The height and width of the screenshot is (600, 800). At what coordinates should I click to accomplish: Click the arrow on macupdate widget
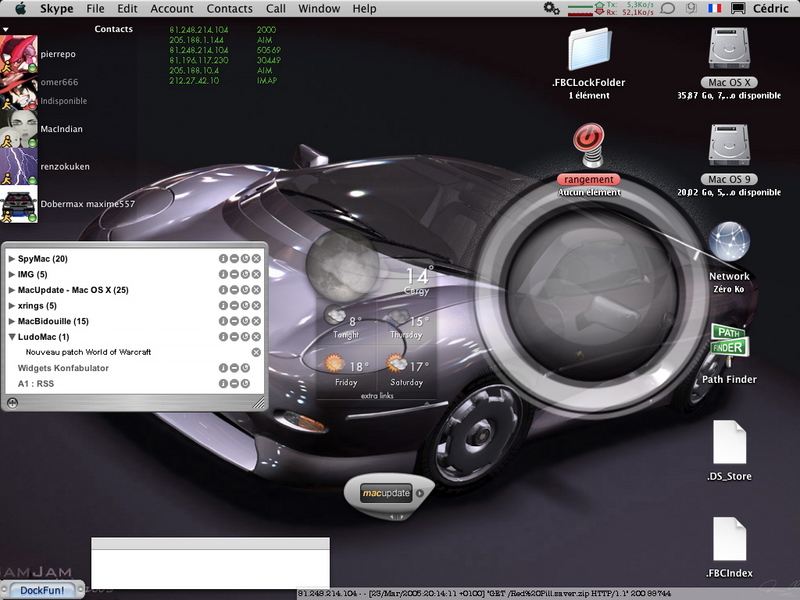click(x=420, y=493)
